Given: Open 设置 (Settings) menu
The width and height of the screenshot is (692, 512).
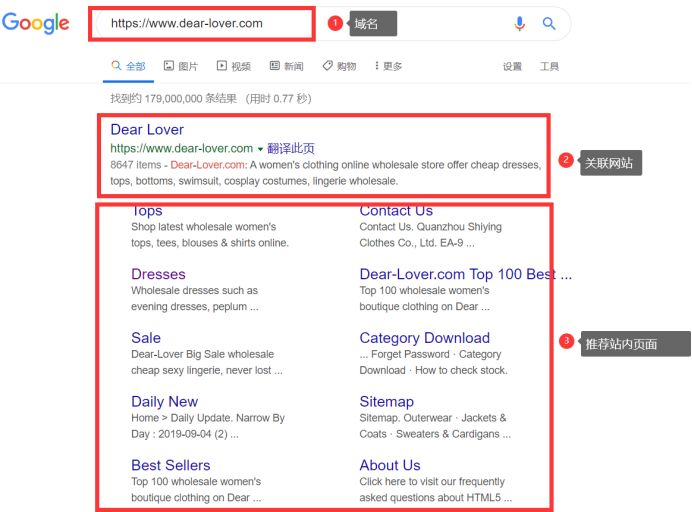Looking at the screenshot, I should tap(512, 67).
